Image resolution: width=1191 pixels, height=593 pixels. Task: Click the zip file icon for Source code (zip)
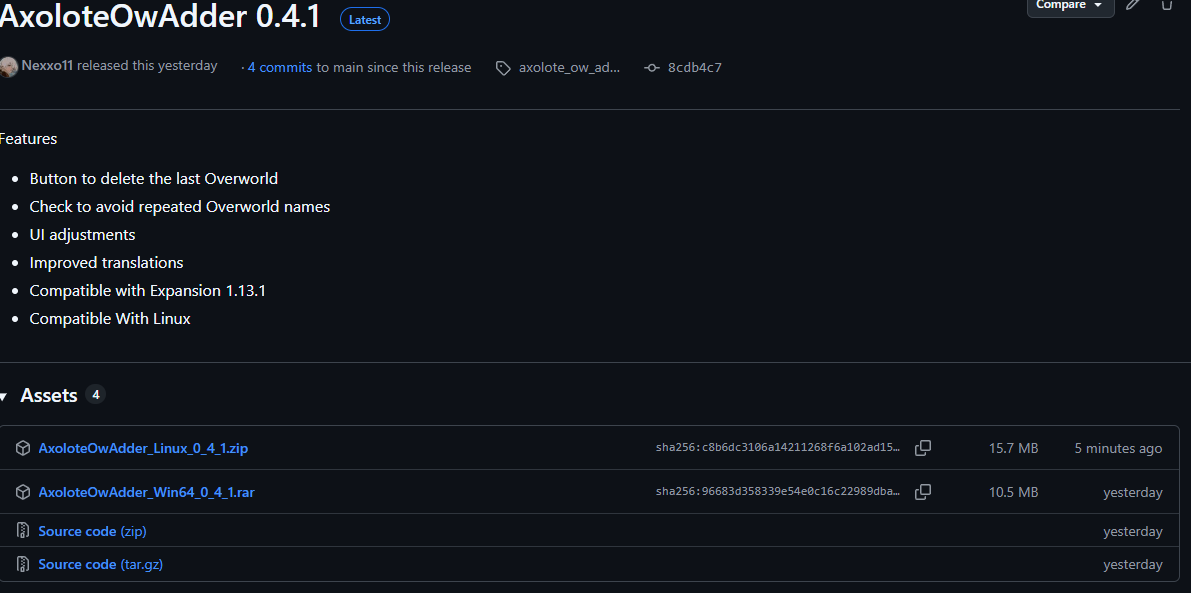[23, 531]
